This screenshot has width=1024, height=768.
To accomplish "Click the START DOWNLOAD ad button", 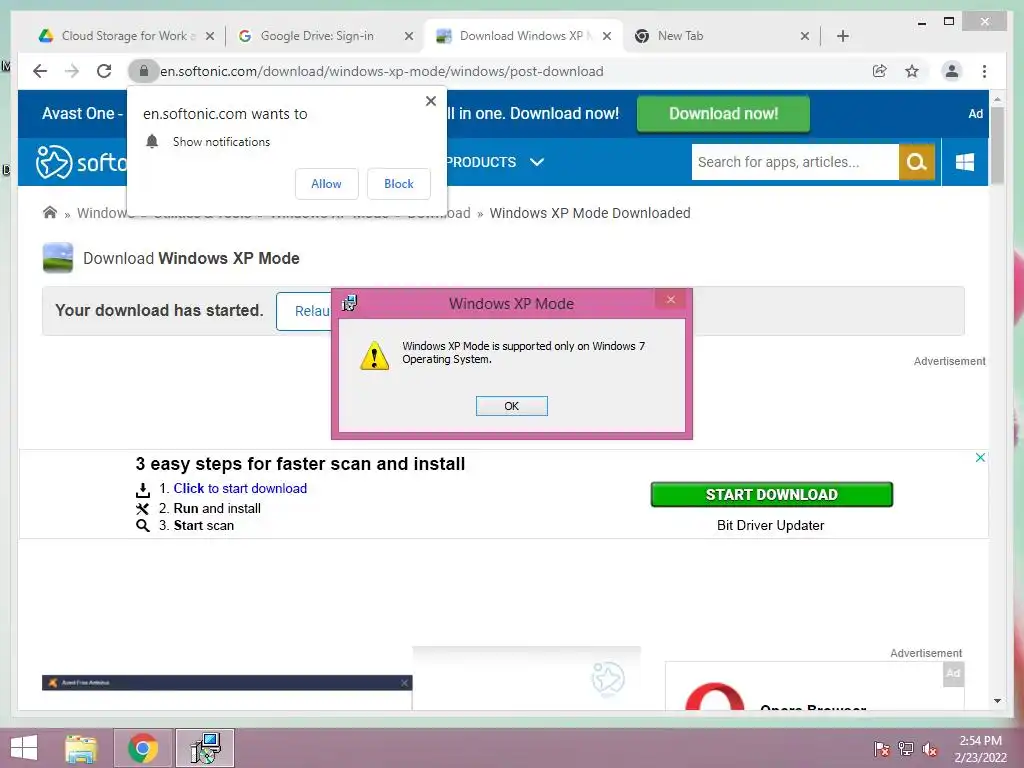I will coord(771,494).
